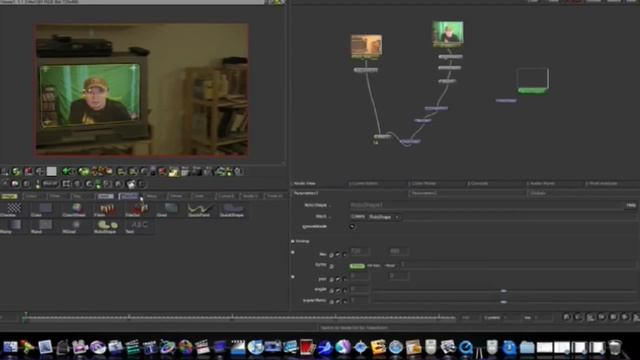This screenshot has width=640, height=360.
Task: Click the clock icon beside pan
Action: [x=331, y=279]
